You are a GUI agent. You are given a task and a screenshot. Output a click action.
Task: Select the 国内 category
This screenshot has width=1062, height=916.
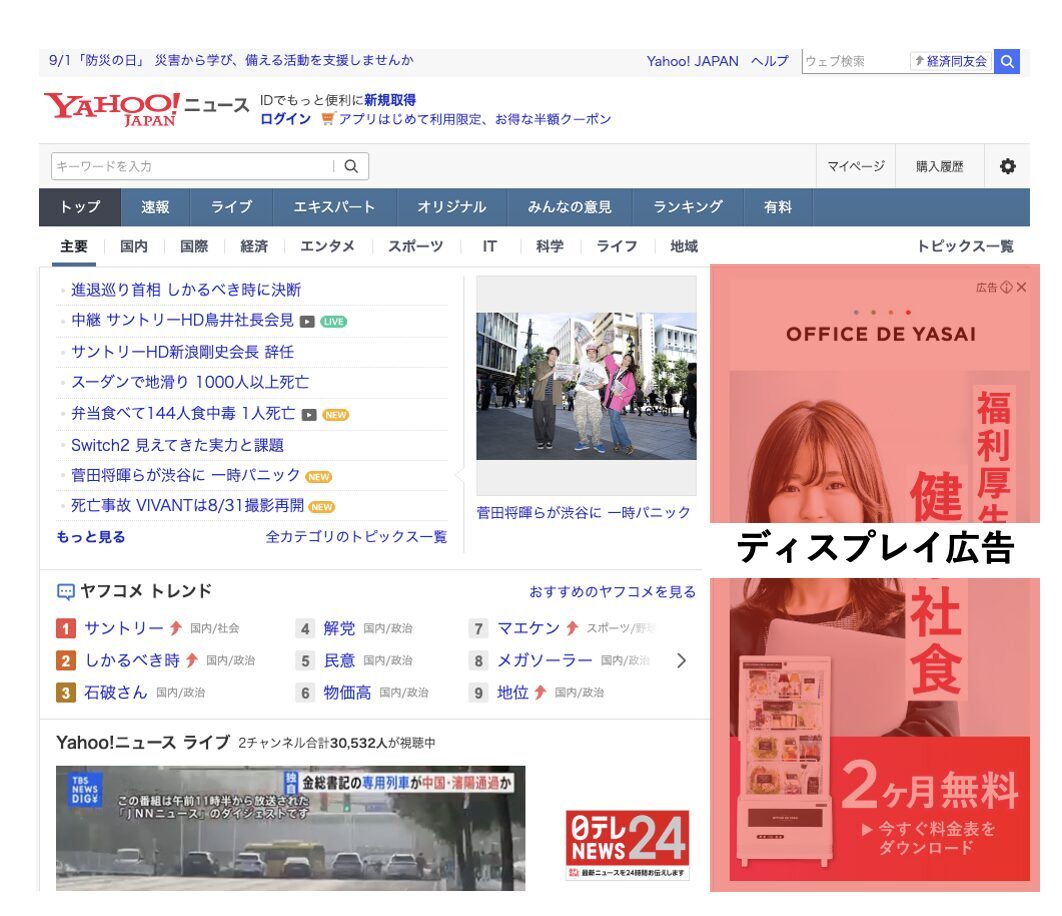click(133, 247)
